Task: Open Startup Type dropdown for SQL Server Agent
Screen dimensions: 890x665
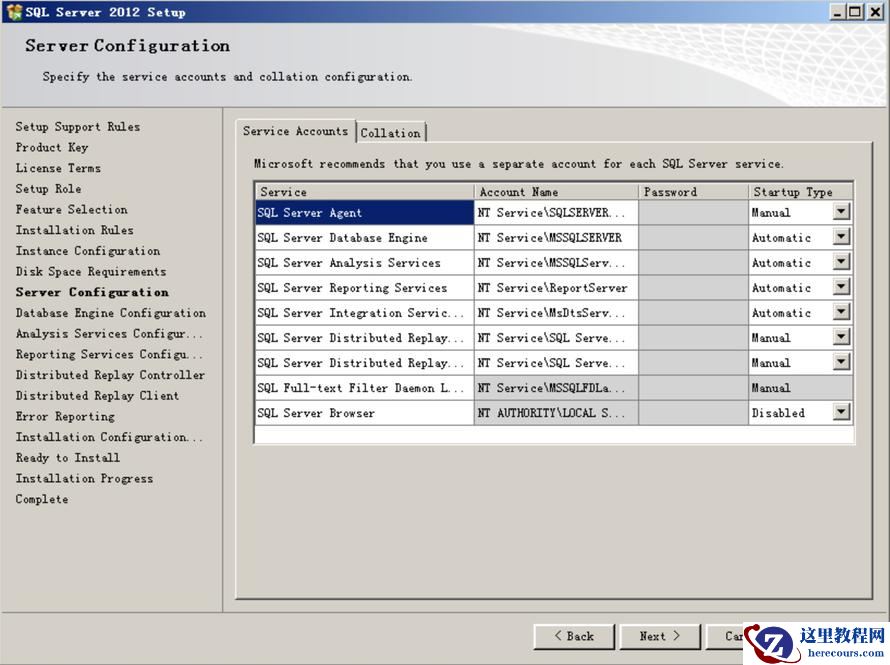Action: (x=841, y=212)
